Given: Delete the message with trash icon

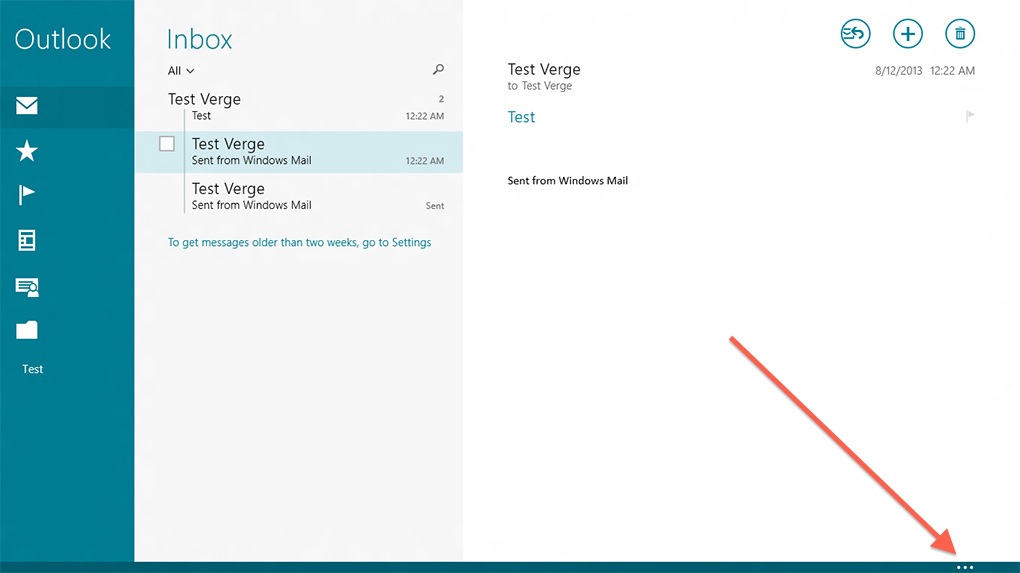Looking at the screenshot, I should coord(960,34).
